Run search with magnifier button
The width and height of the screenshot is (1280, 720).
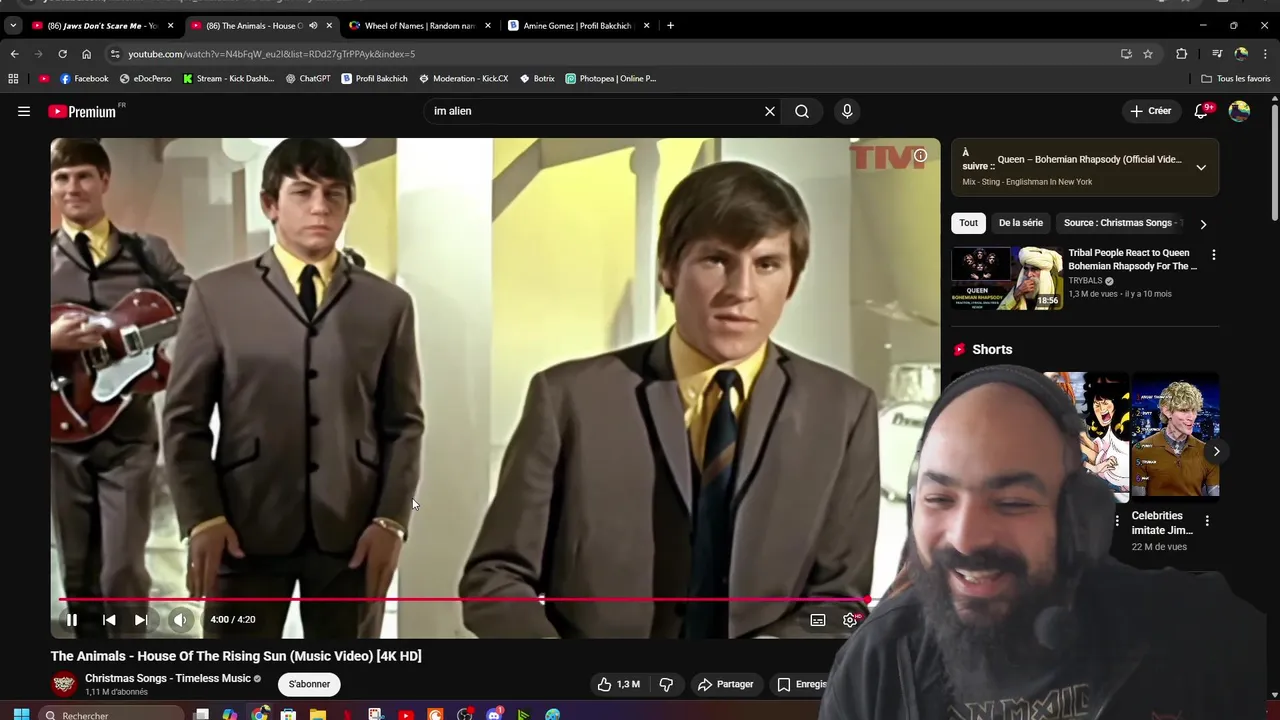(802, 111)
